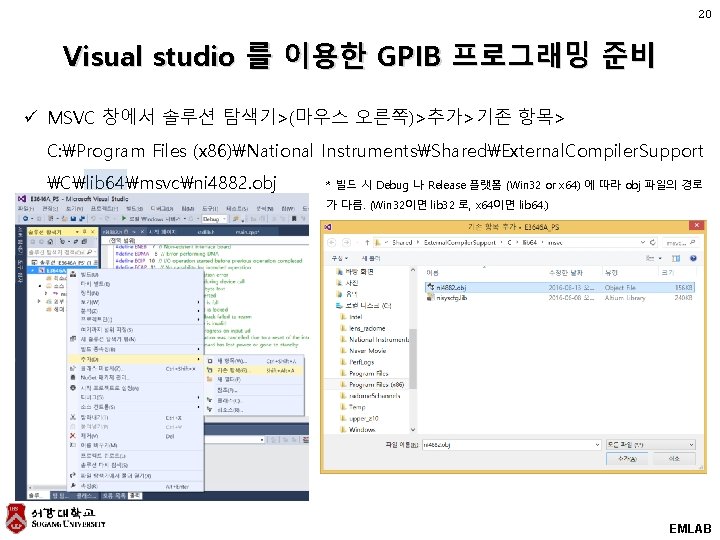Select upper_z10 folder in tree
Viewport: 720px width, 540px height.
coord(359,418)
